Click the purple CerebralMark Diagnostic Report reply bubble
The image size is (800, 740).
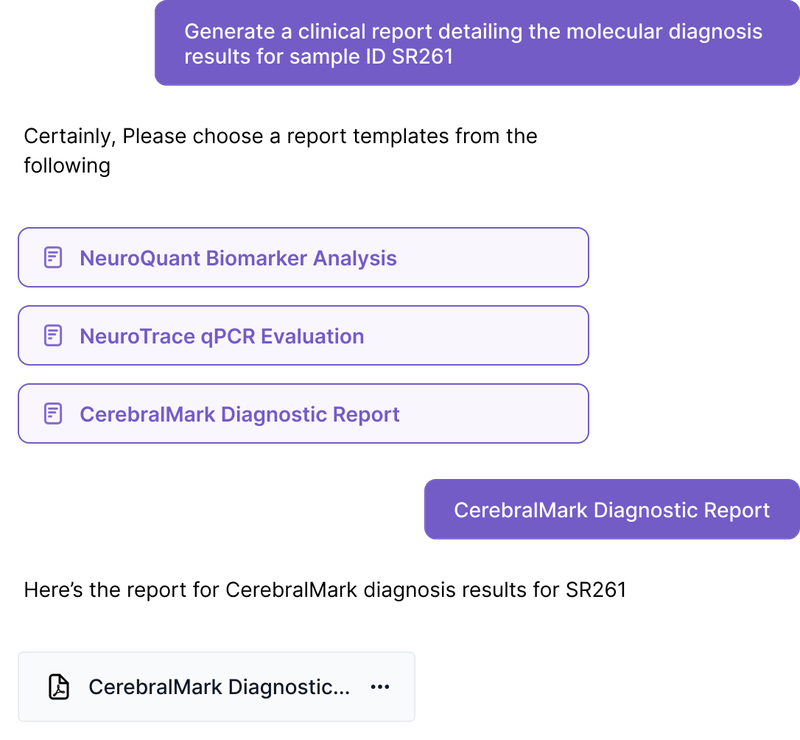[611, 510]
